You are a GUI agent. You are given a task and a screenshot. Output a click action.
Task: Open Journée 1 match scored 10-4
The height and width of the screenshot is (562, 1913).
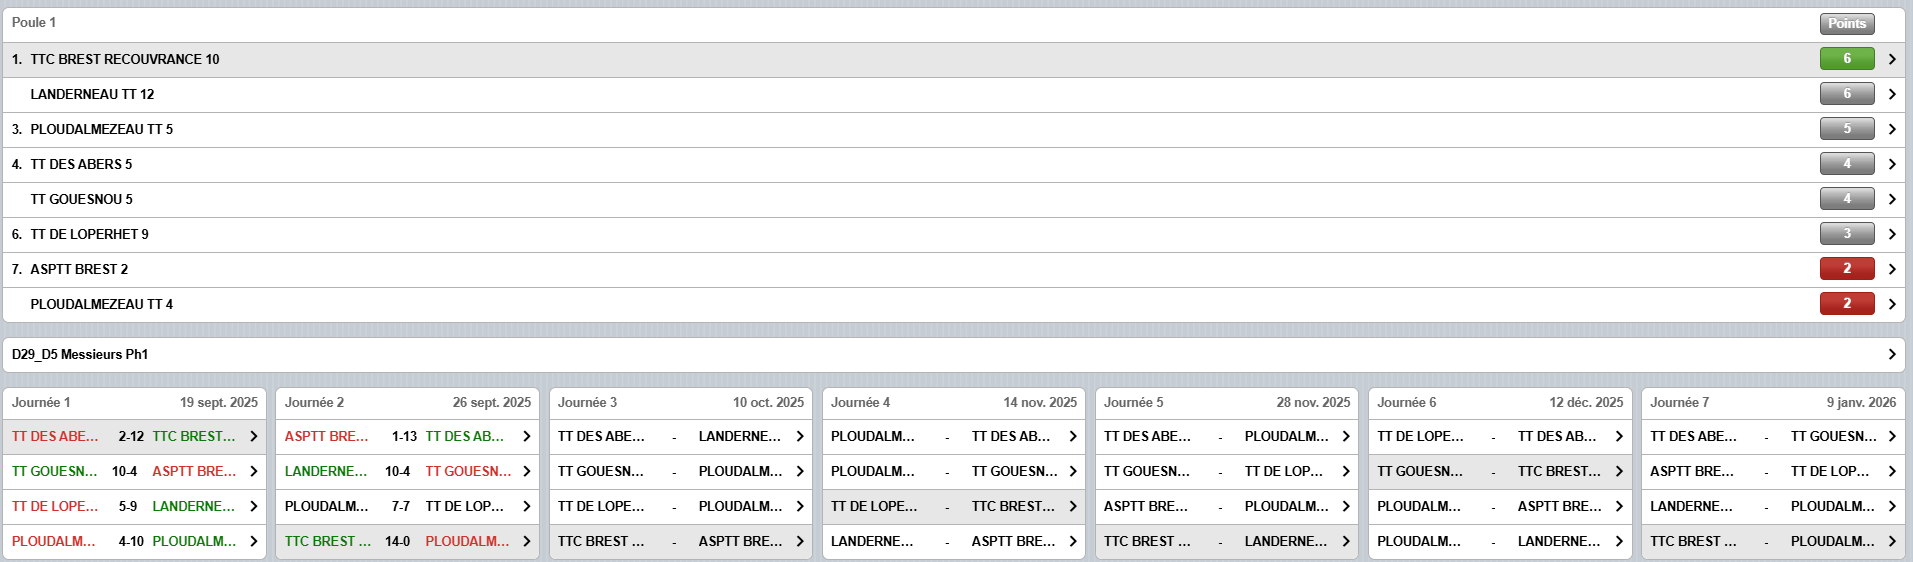coord(253,471)
